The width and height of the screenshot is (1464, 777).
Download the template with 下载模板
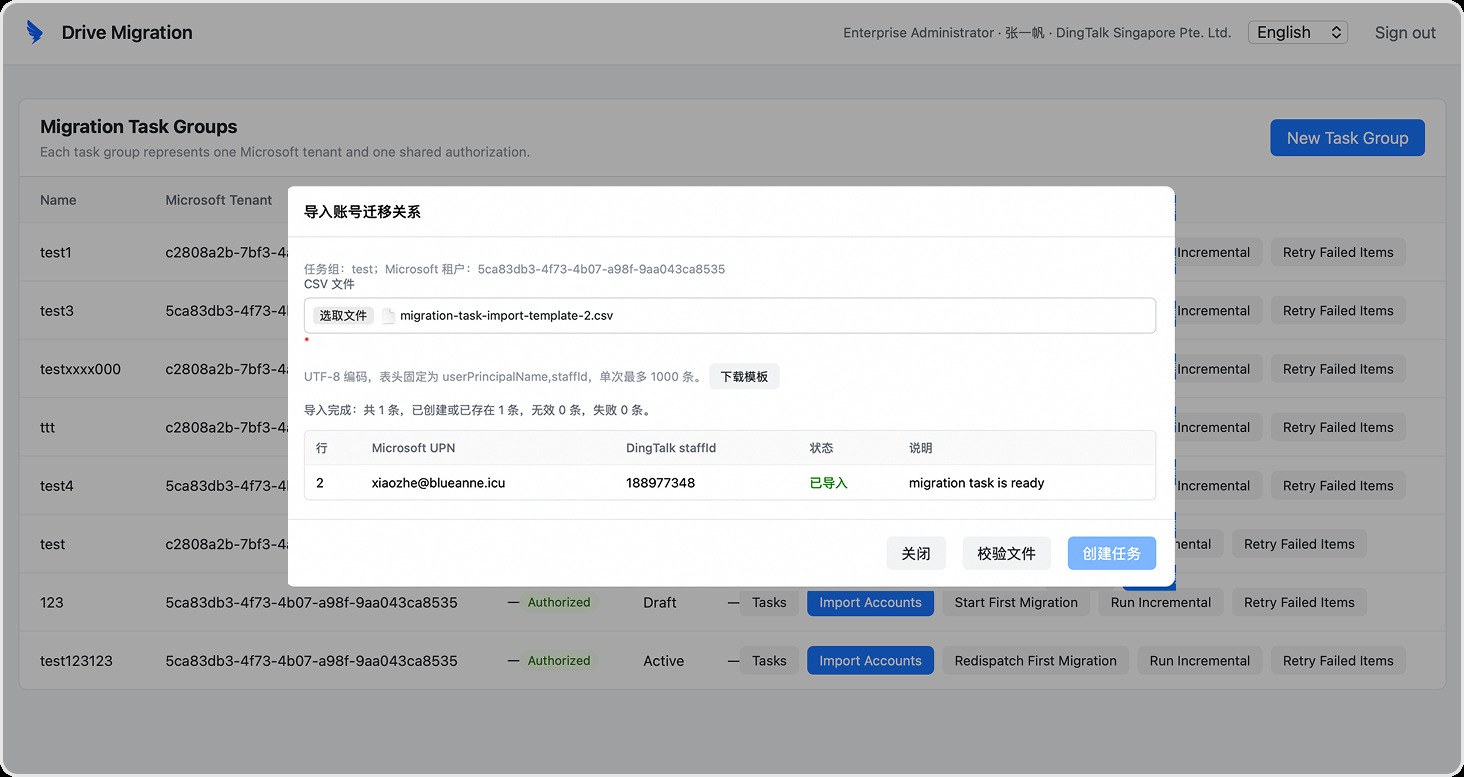(744, 377)
